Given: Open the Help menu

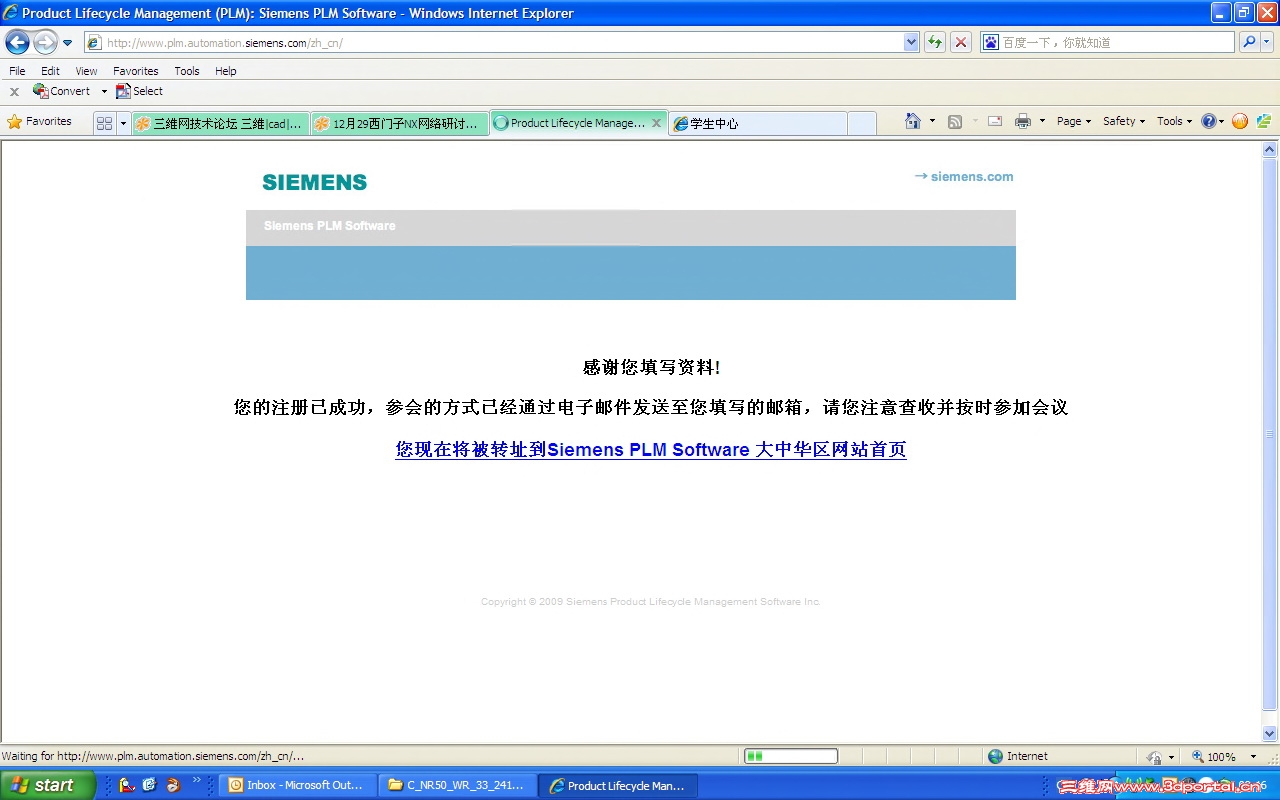Looking at the screenshot, I should (x=226, y=71).
